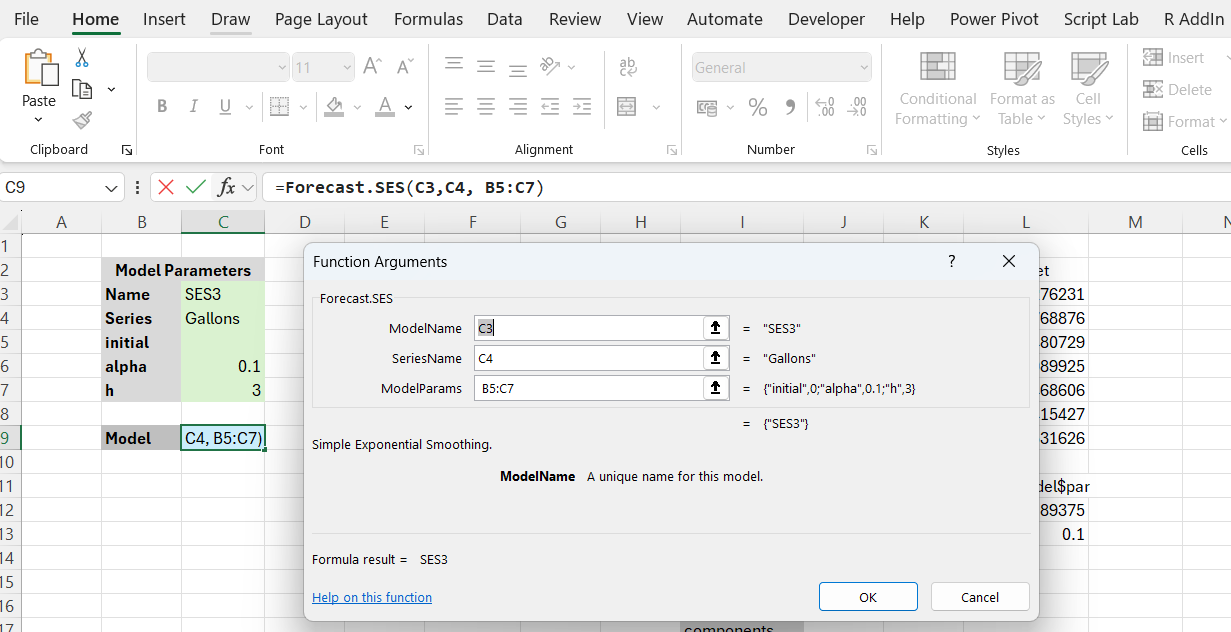
Task: Open Format as Table dropdown
Action: 1022,88
